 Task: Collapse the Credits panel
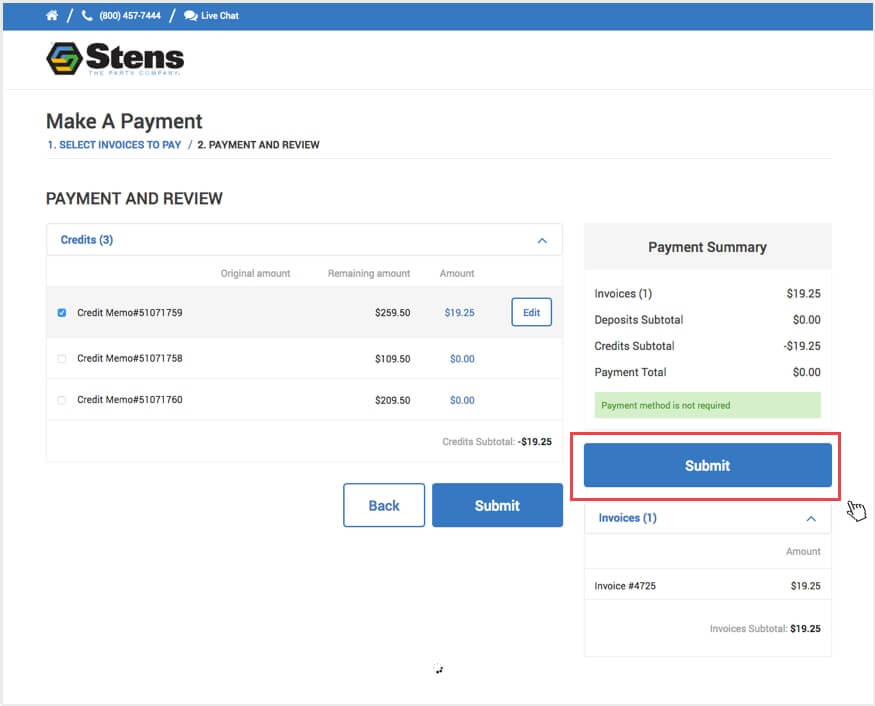[x=543, y=240]
